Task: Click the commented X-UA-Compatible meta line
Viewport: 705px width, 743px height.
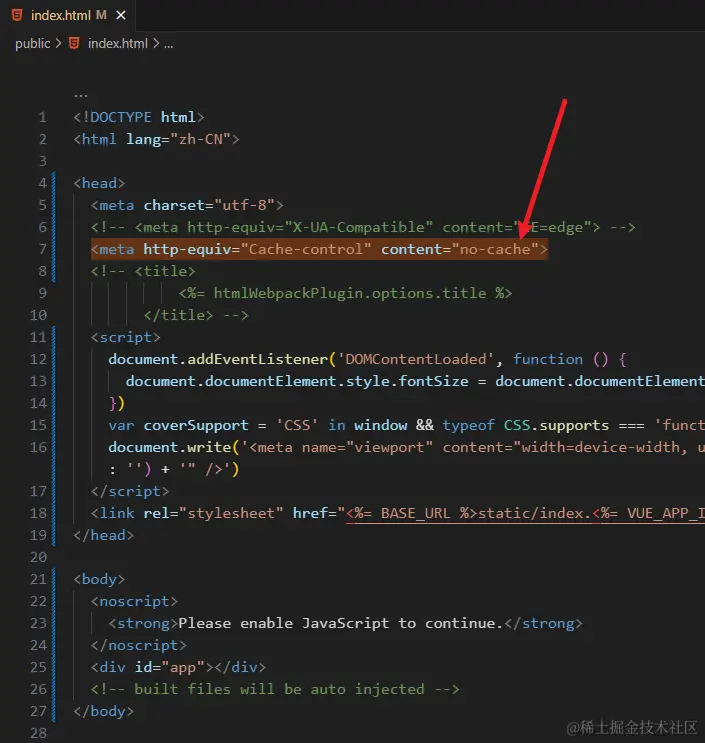Action: click(x=363, y=227)
